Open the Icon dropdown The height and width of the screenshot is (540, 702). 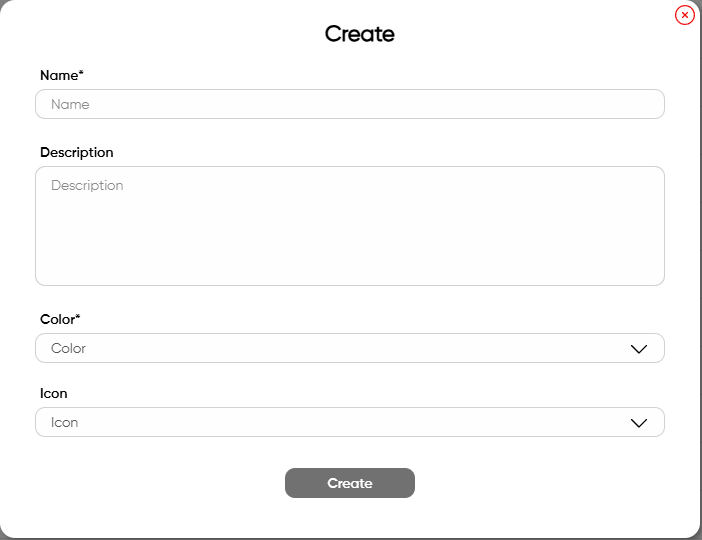point(350,422)
